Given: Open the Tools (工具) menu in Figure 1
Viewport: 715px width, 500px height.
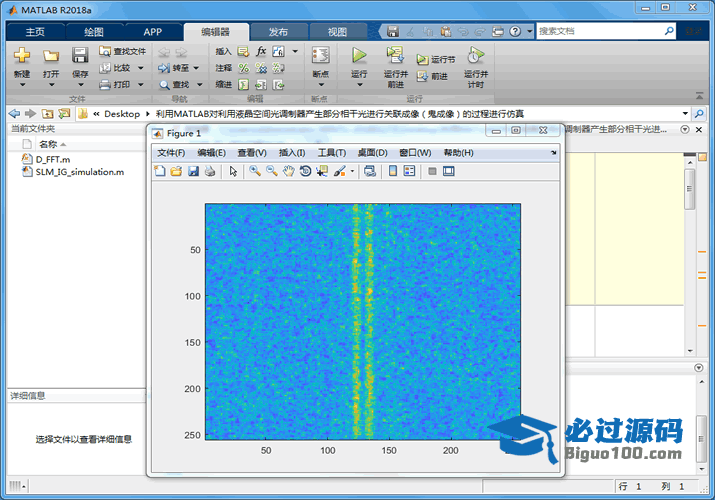Looking at the screenshot, I should (x=332, y=153).
